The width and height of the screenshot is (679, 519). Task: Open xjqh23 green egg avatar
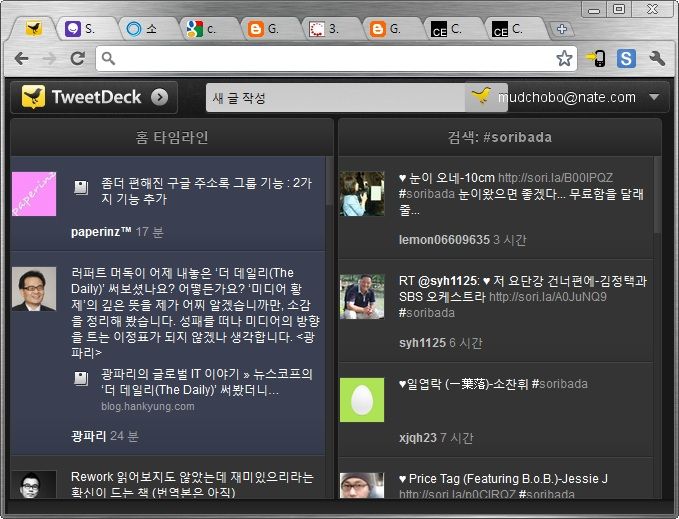pos(362,400)
